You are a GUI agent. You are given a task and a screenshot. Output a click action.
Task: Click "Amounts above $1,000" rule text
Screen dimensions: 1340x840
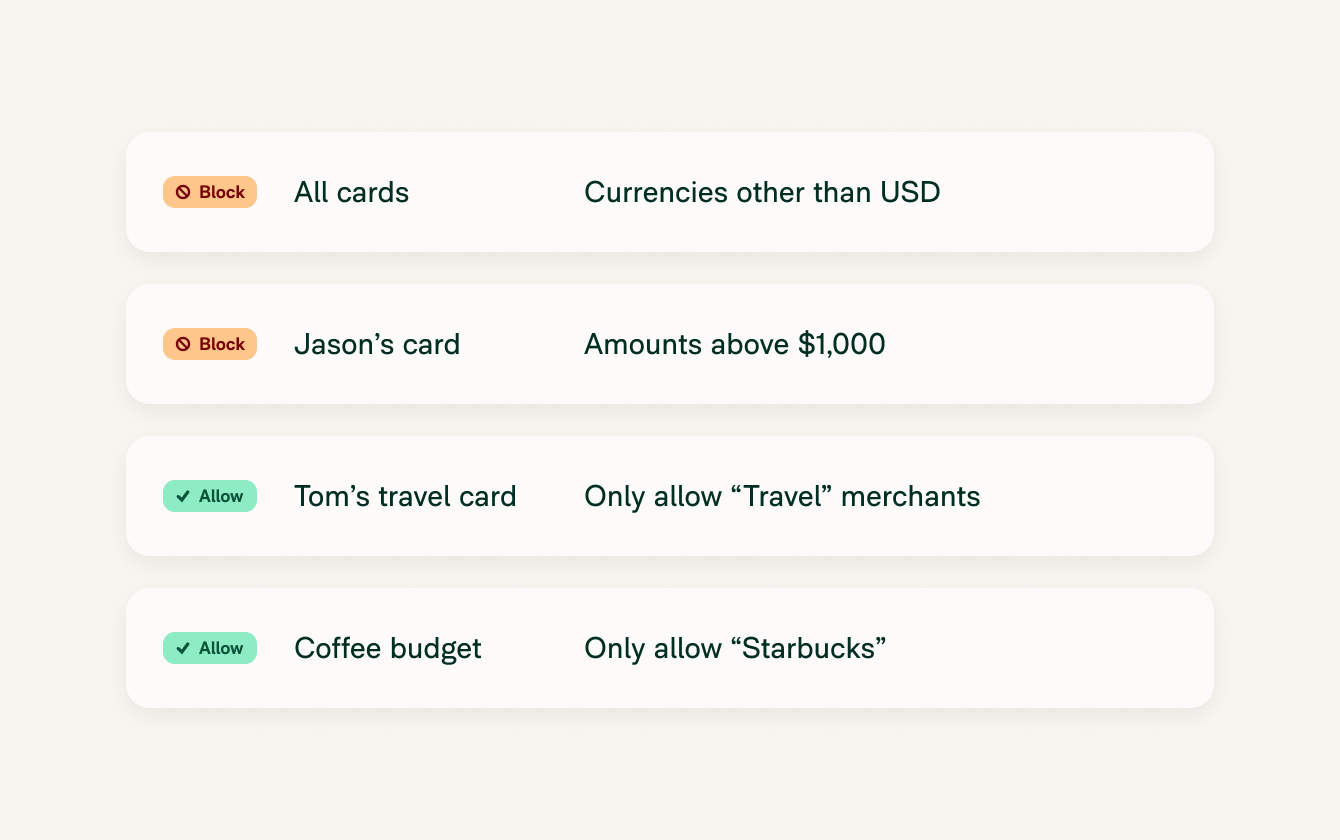(x=735, y=344)
